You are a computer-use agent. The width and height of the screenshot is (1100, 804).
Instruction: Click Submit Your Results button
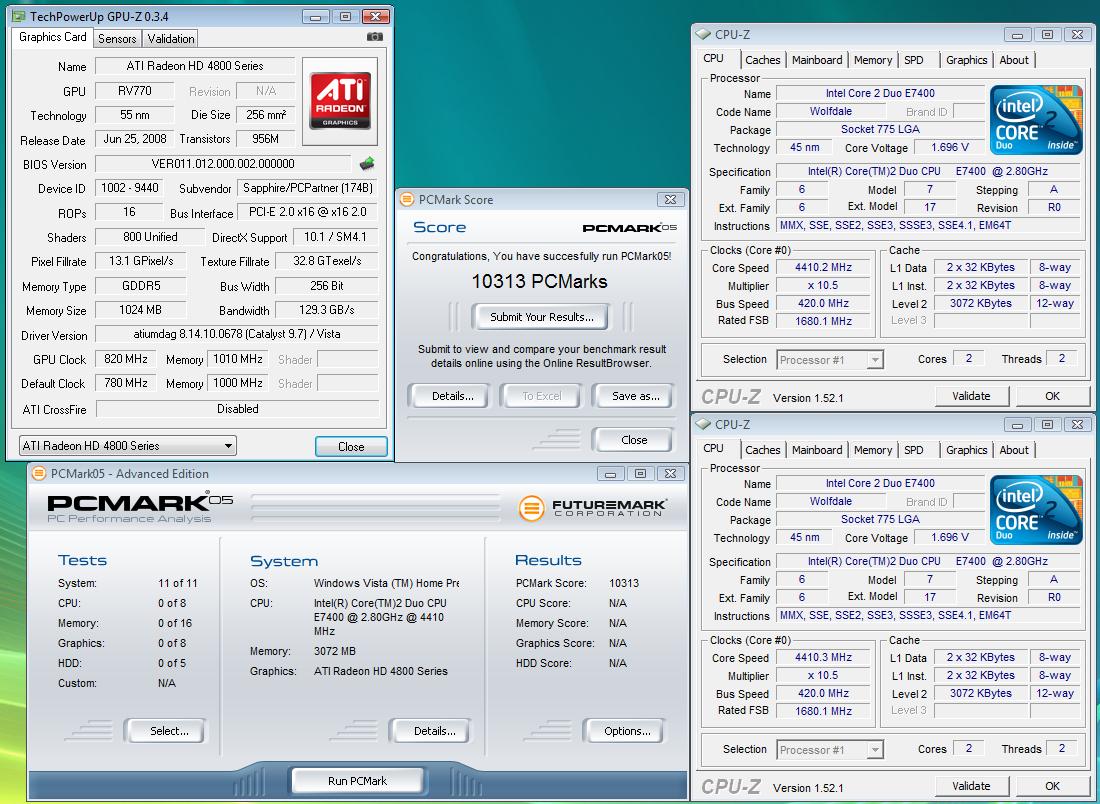(541, 317)
